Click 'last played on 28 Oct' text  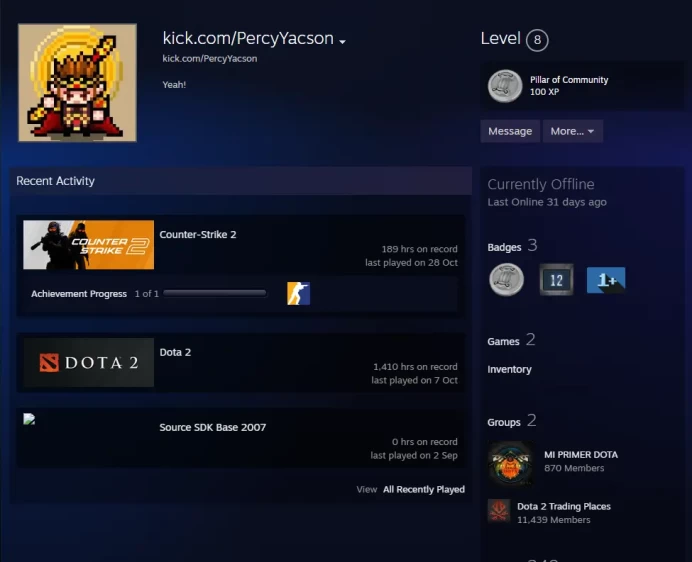(411, 263)
